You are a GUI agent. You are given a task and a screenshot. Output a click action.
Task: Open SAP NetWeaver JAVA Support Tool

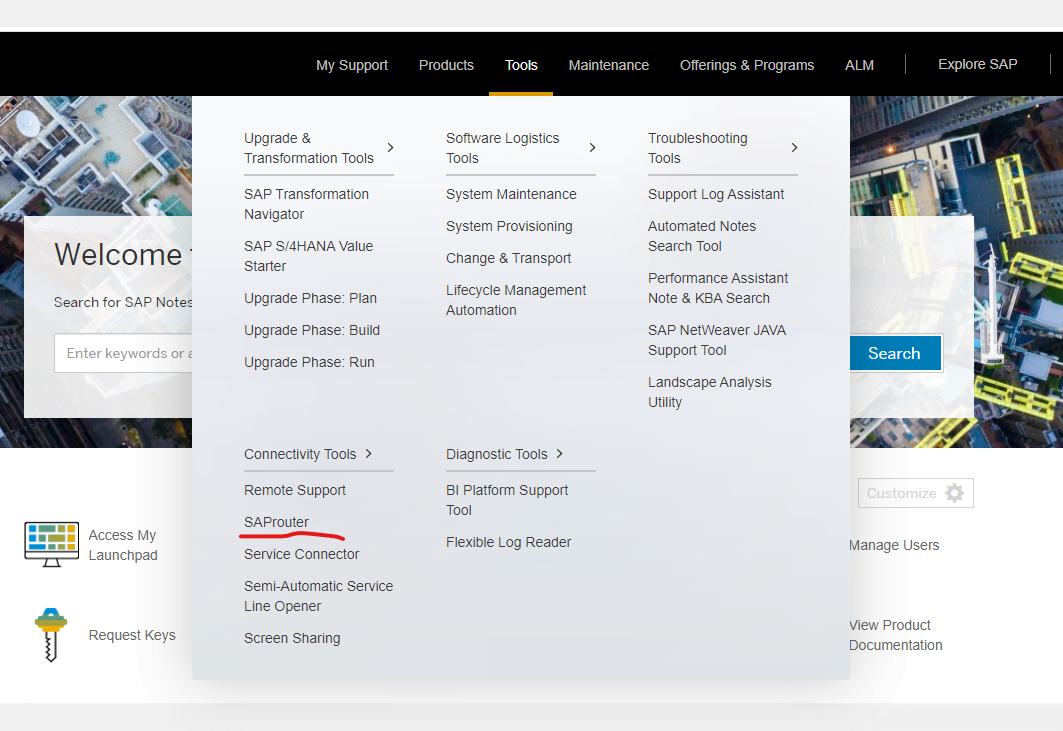click(717, 340)
